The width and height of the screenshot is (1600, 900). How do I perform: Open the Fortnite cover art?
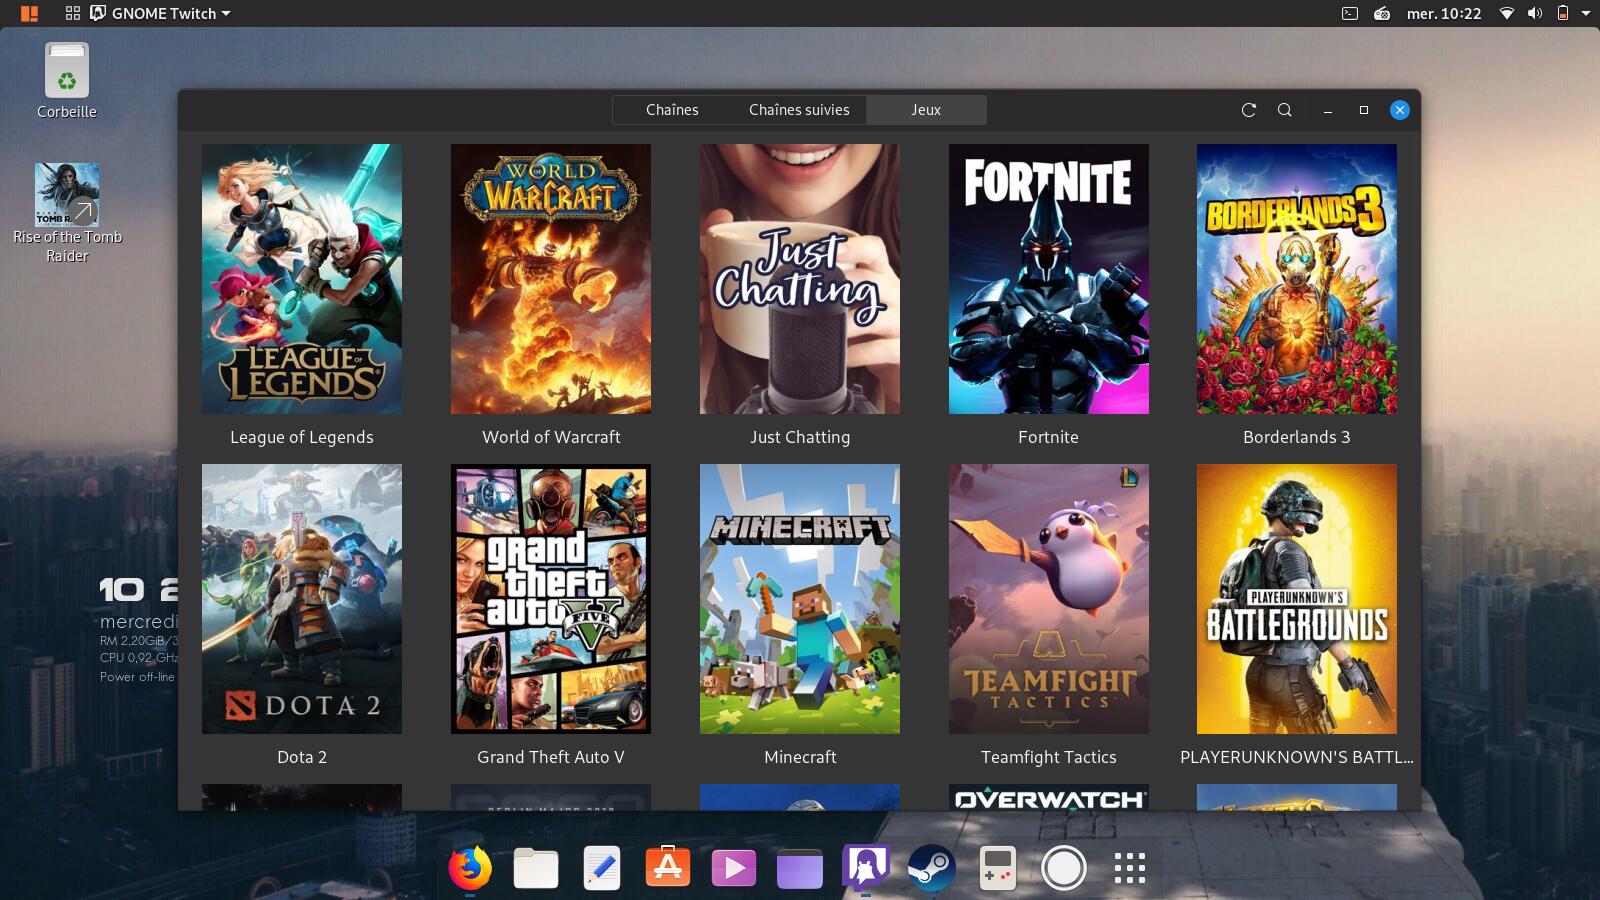pos(1049,279)
